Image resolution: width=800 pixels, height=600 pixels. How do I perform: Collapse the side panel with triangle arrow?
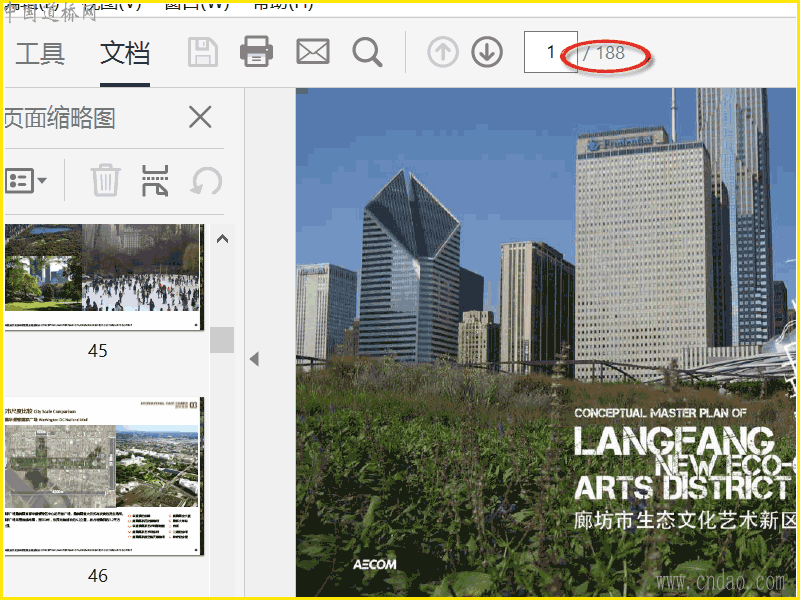click(x=255, y=359)
